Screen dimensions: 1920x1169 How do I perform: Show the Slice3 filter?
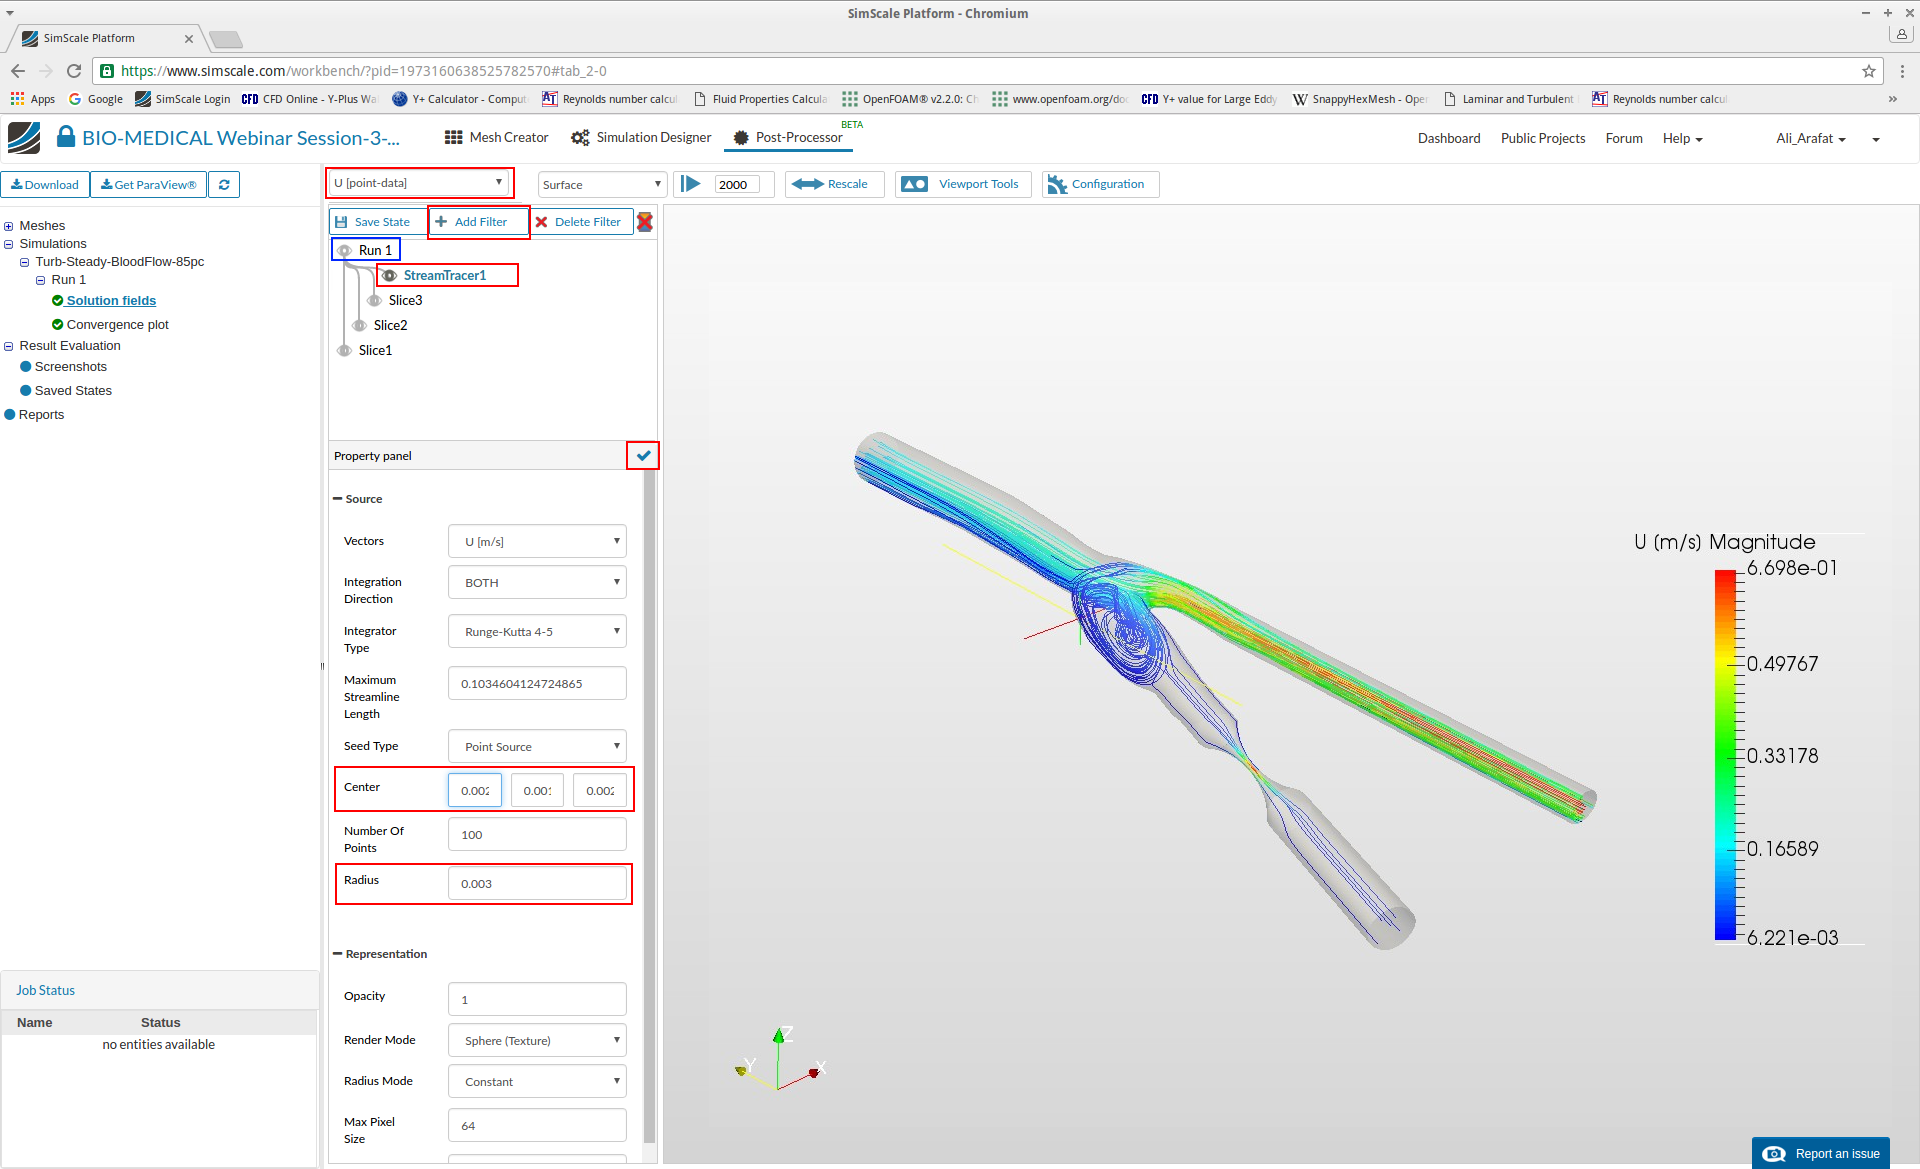click(x=374, y=301)
